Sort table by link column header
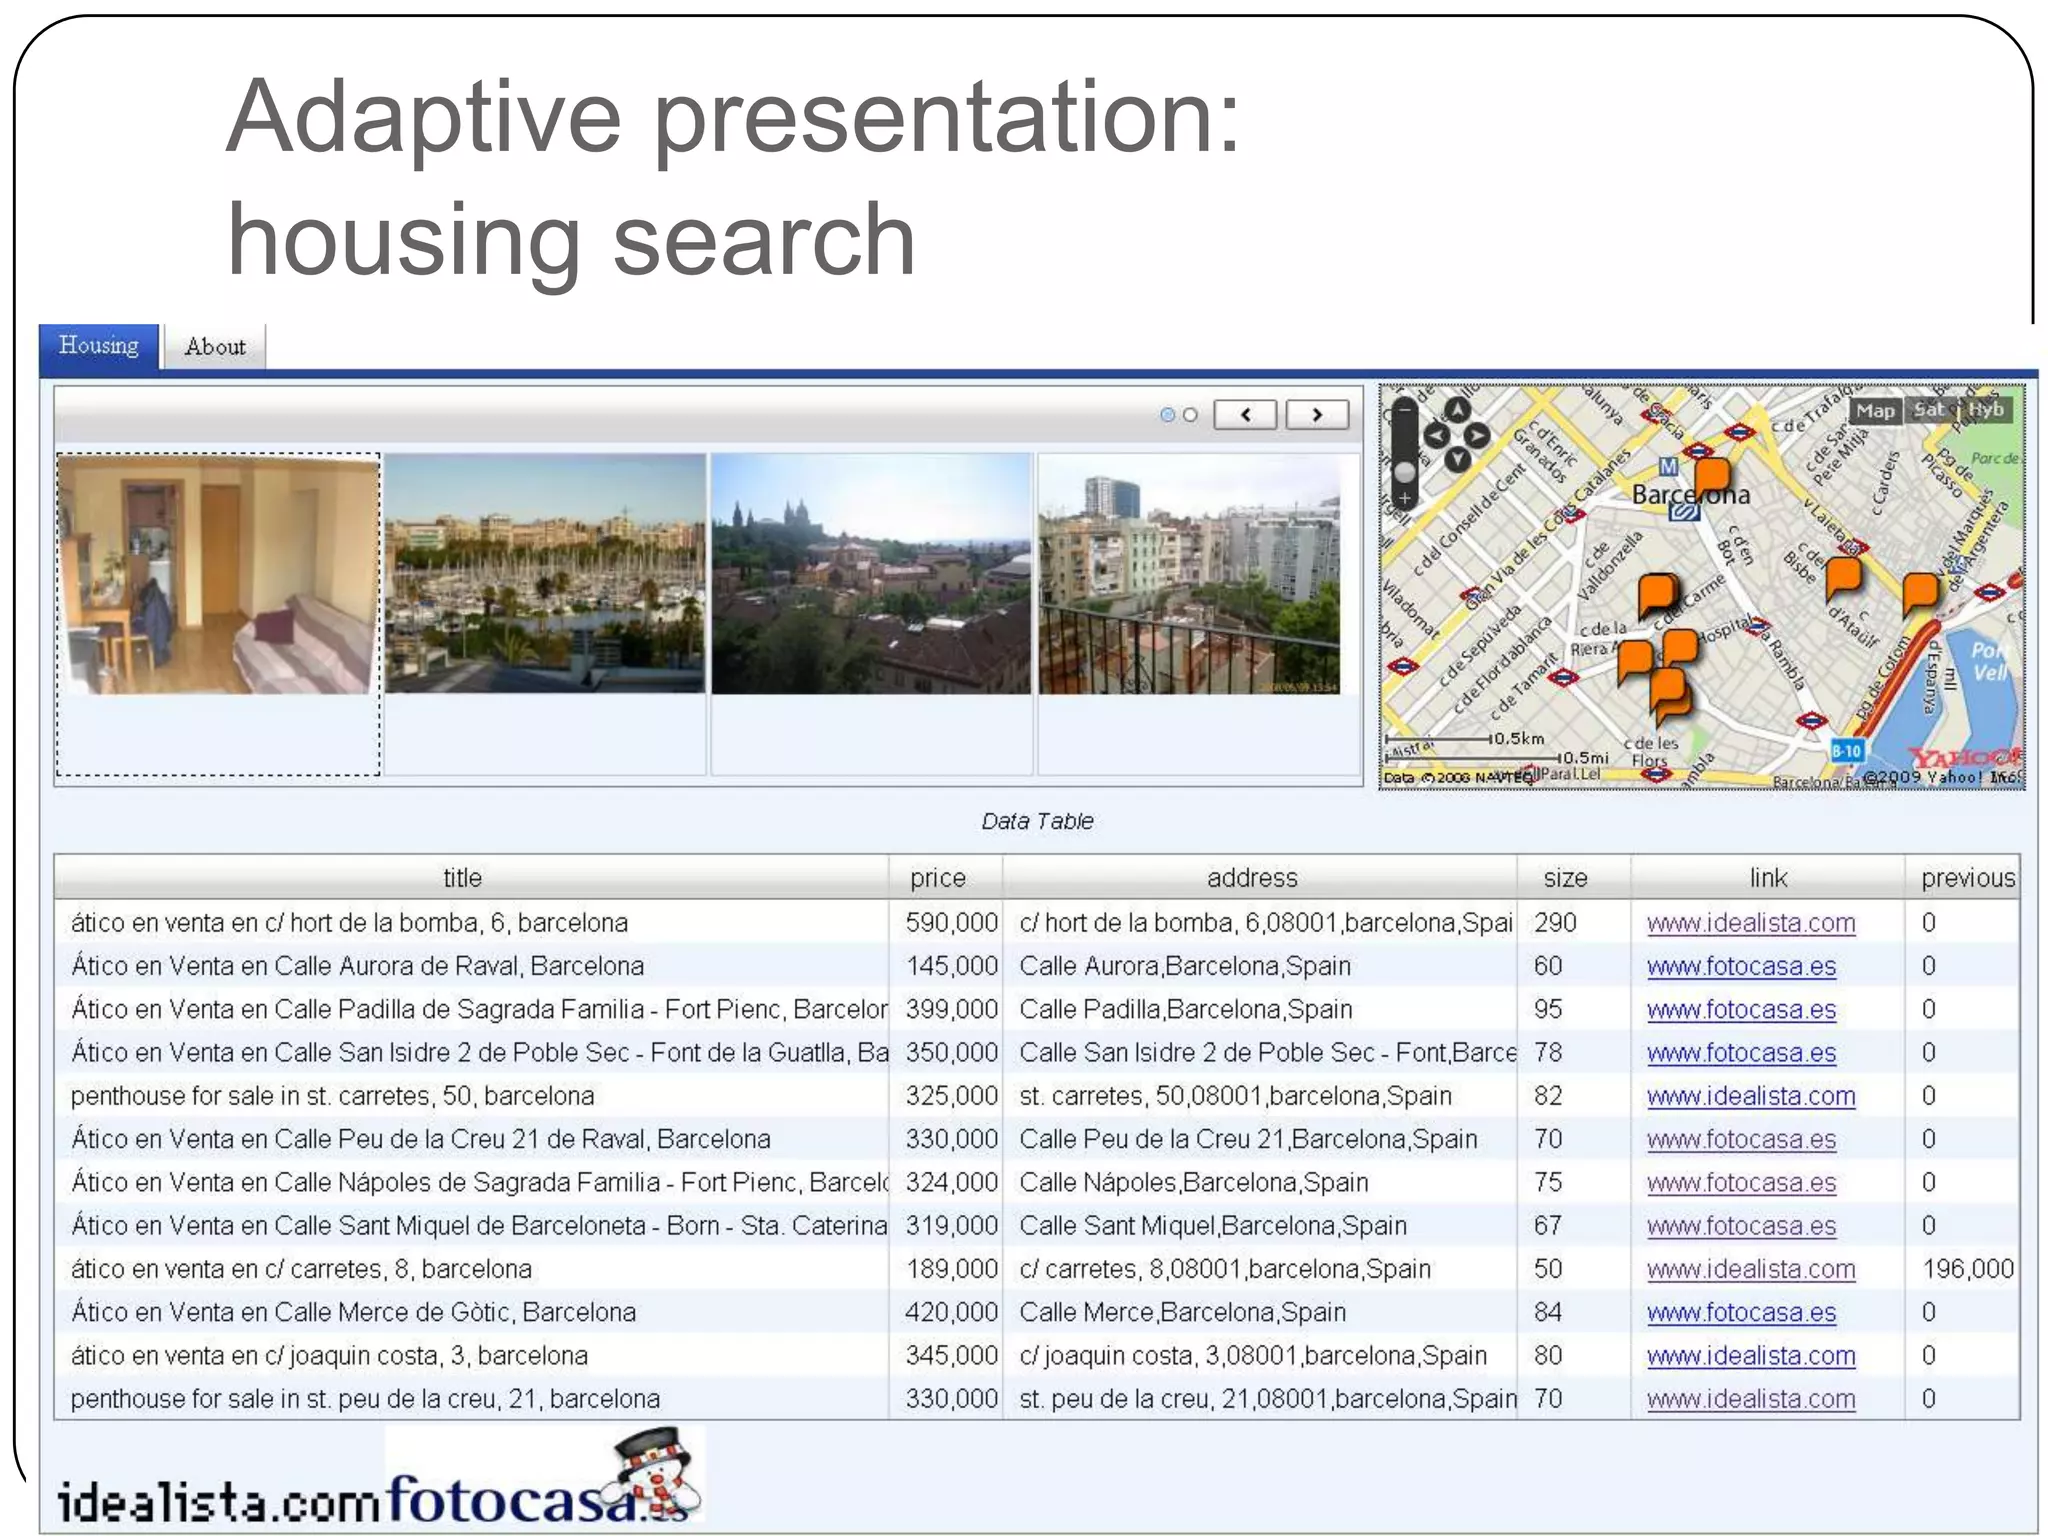The height and width of the screenshot is (1536, 2048). point(1768,878)
